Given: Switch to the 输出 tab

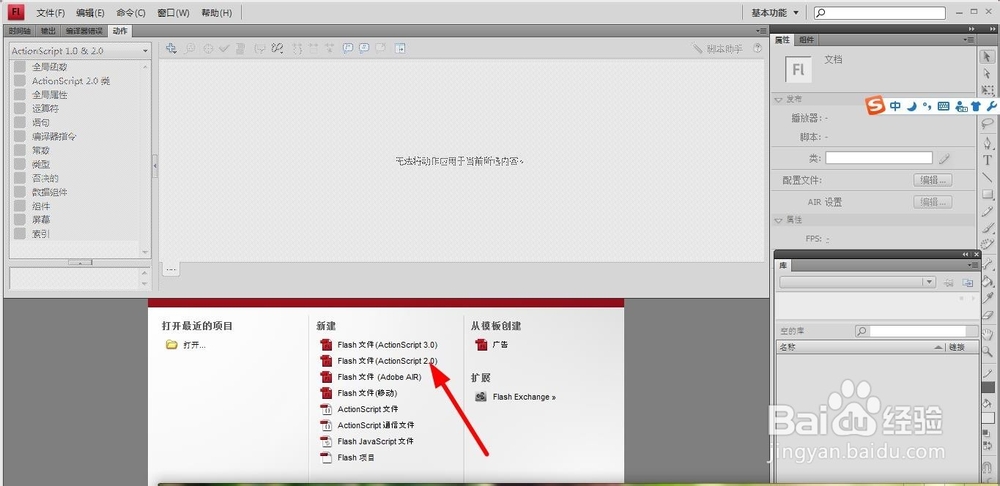Looking at the screenshot, I should click(48, 31).
